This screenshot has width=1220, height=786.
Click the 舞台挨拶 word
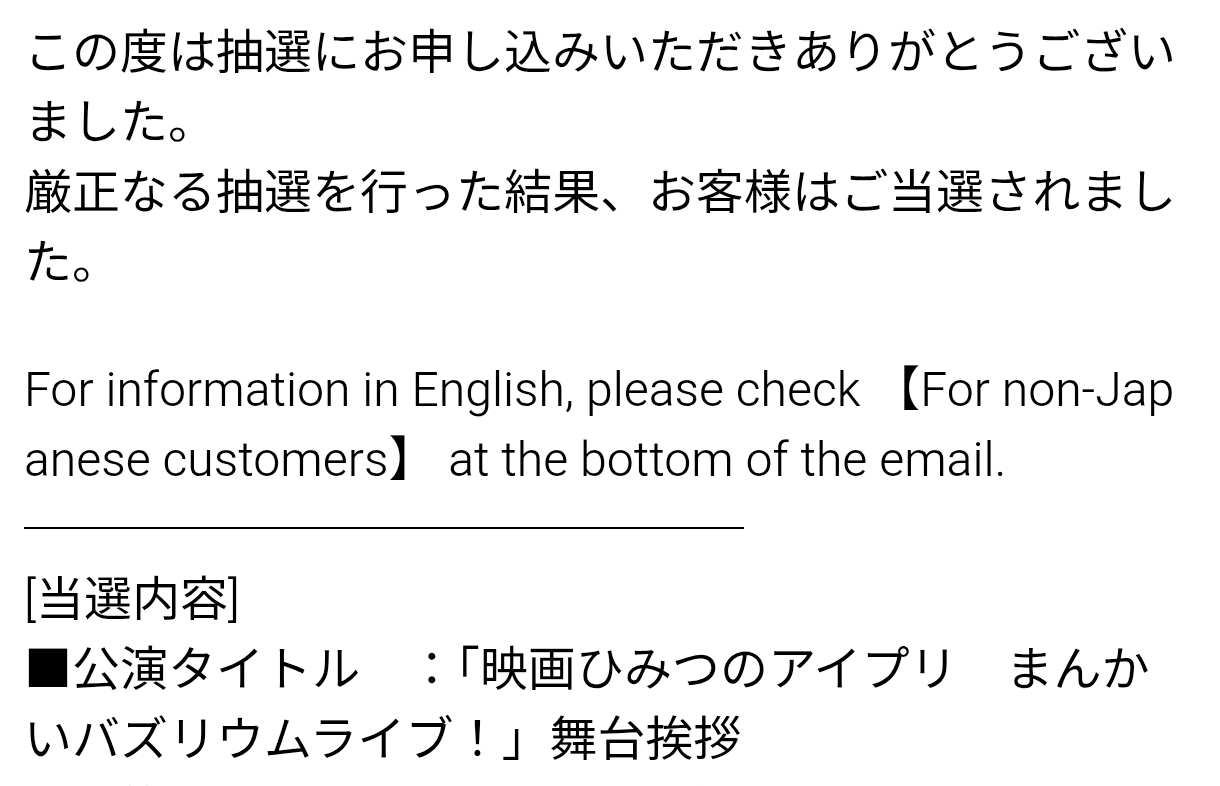coord(645,740)
